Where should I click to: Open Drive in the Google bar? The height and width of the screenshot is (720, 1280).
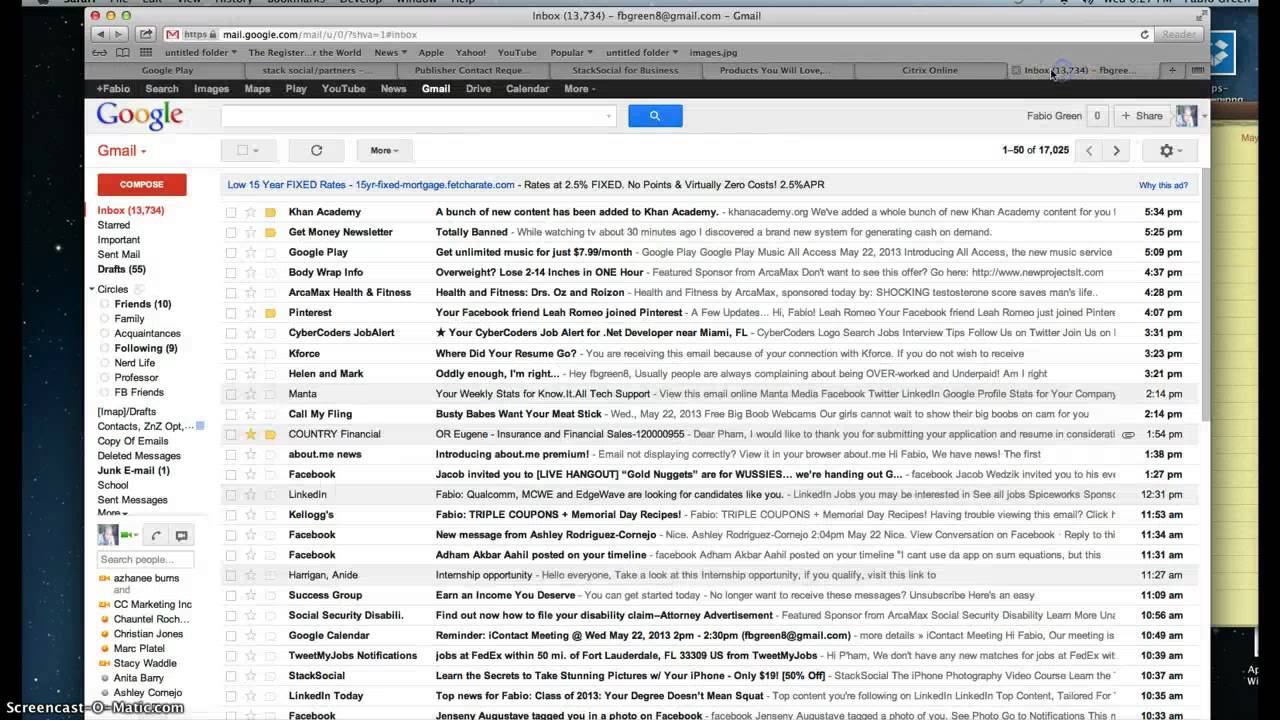tap(478, 88)
